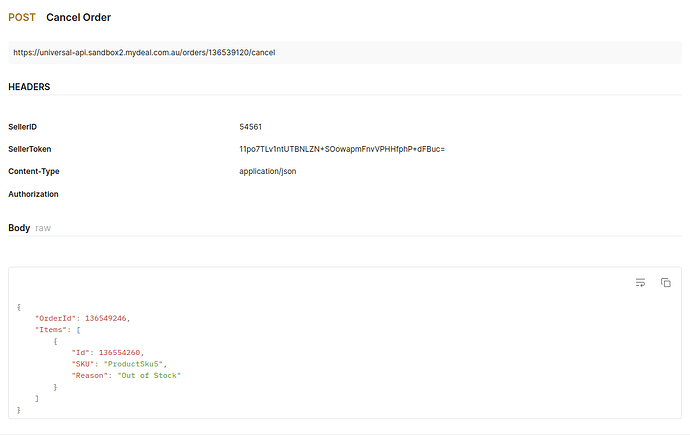690x435 pixels.
Task: Select the Content-Type header name
Action: tap(34, 171)
